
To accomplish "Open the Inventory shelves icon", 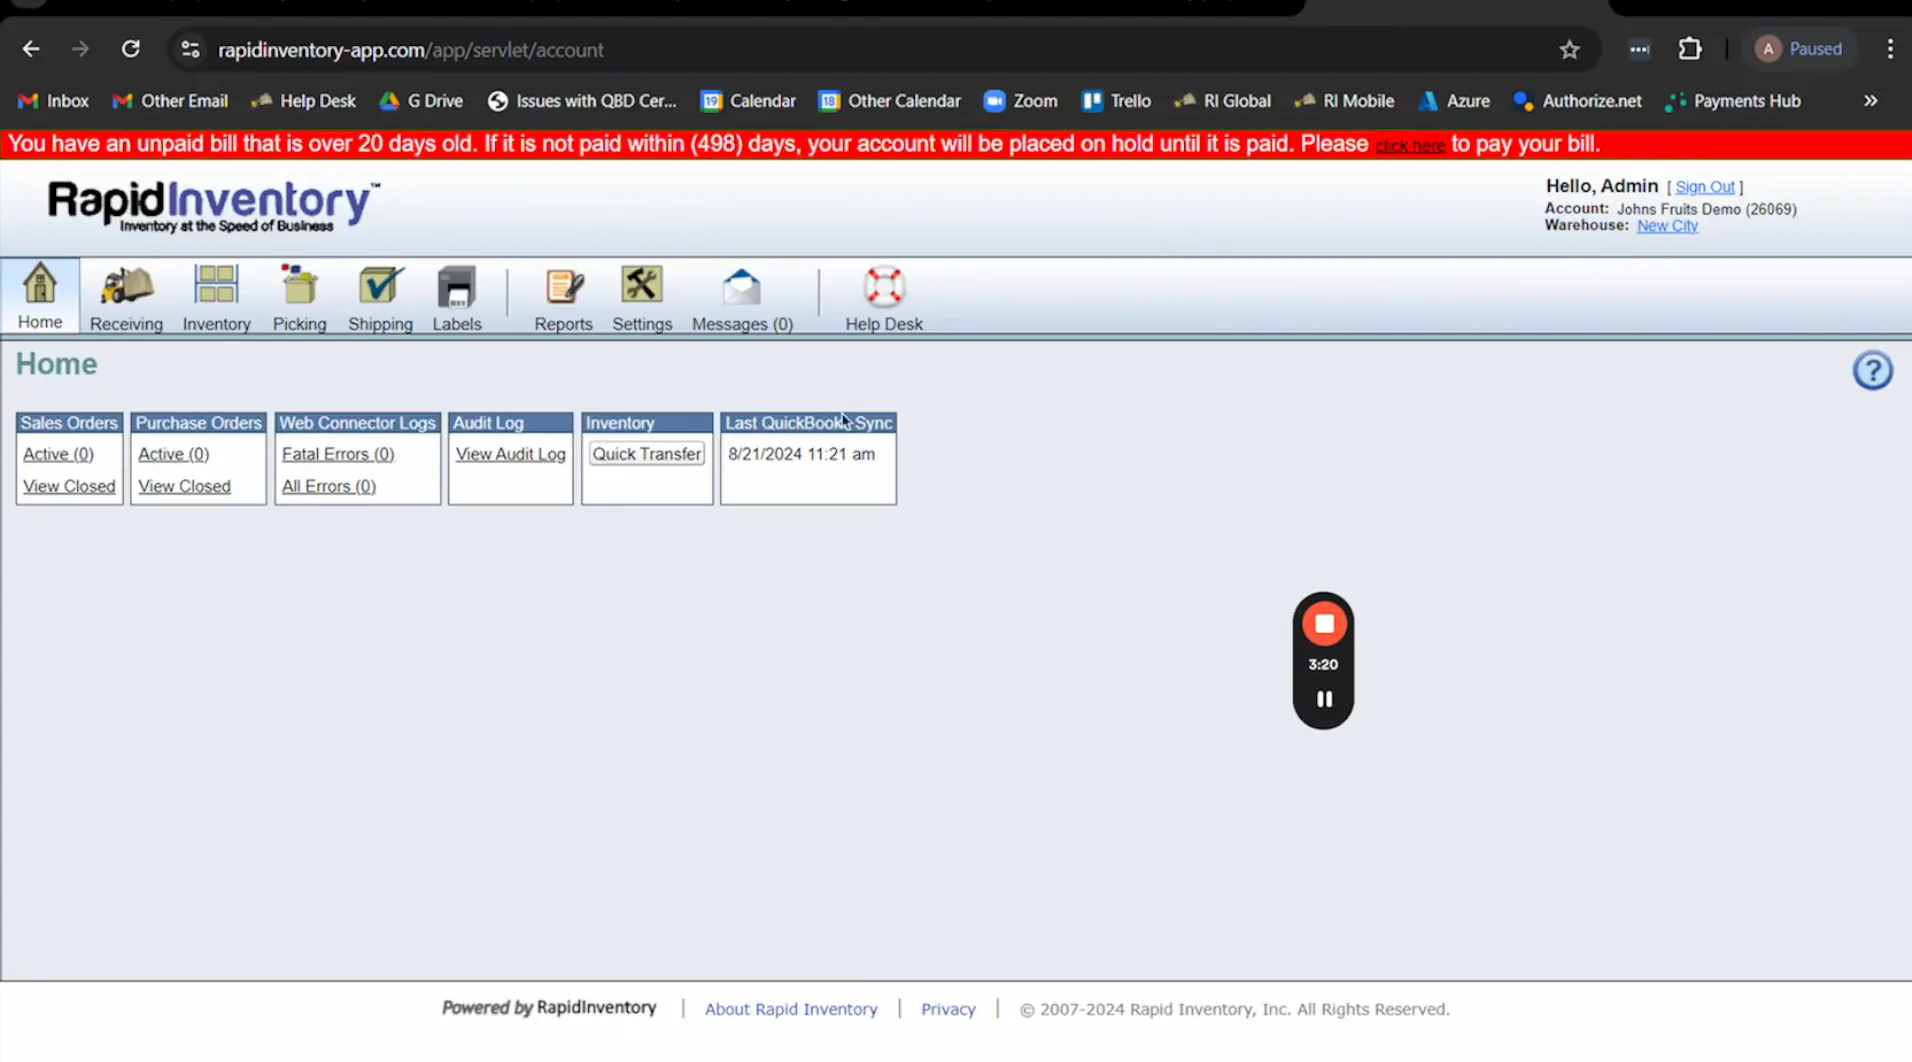I will (x=216, y=298).
